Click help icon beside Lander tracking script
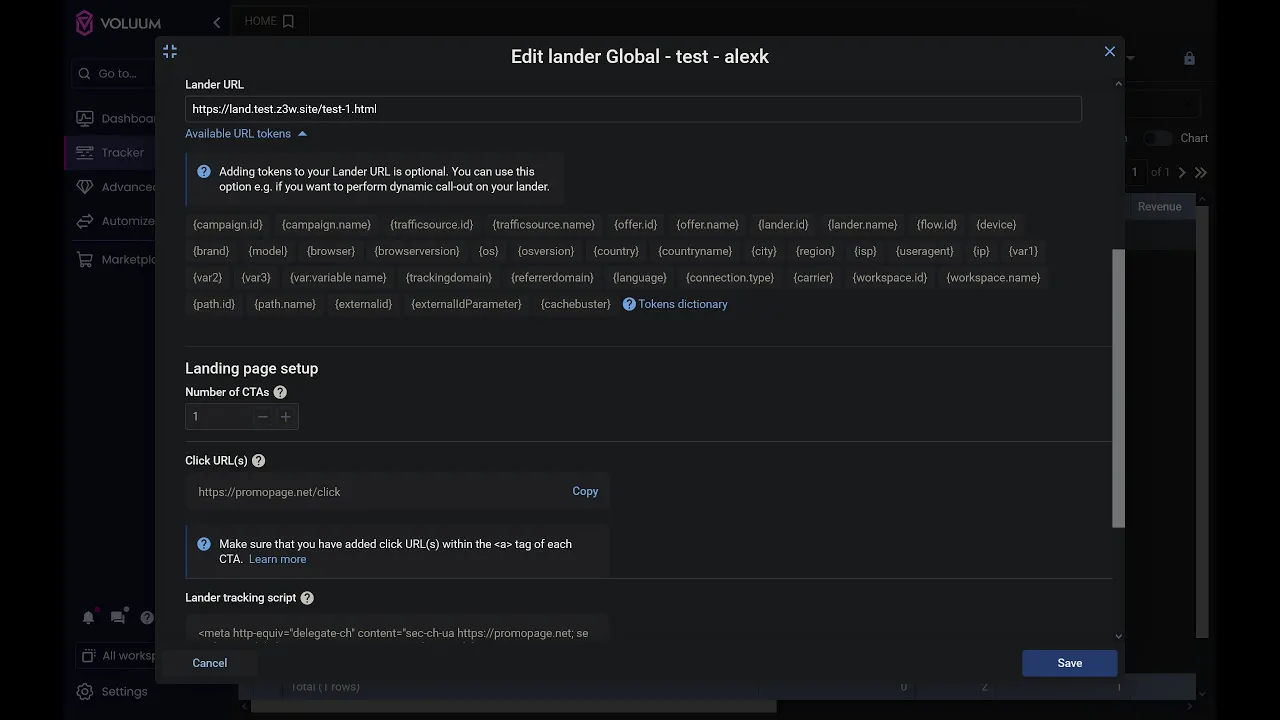This screenshot has width=1280, height=720. coord(307,598)
